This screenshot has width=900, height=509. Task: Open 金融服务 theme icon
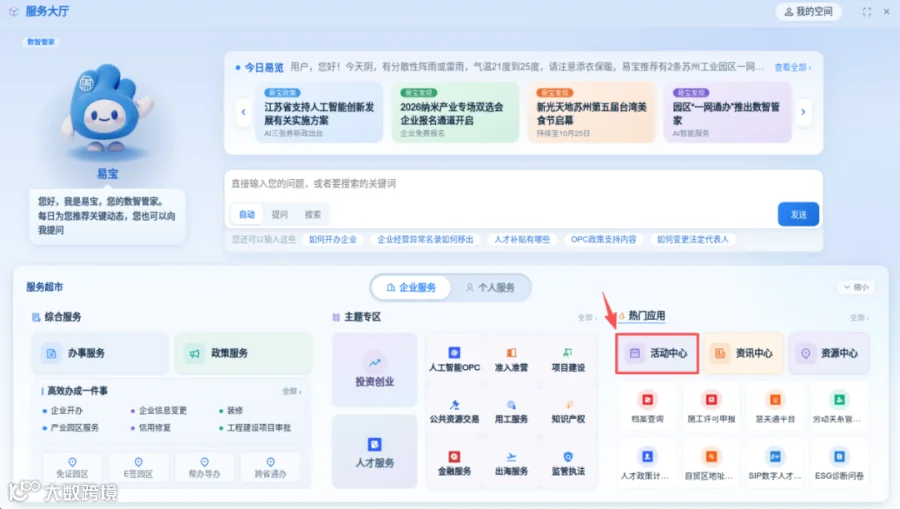[454, 457]
